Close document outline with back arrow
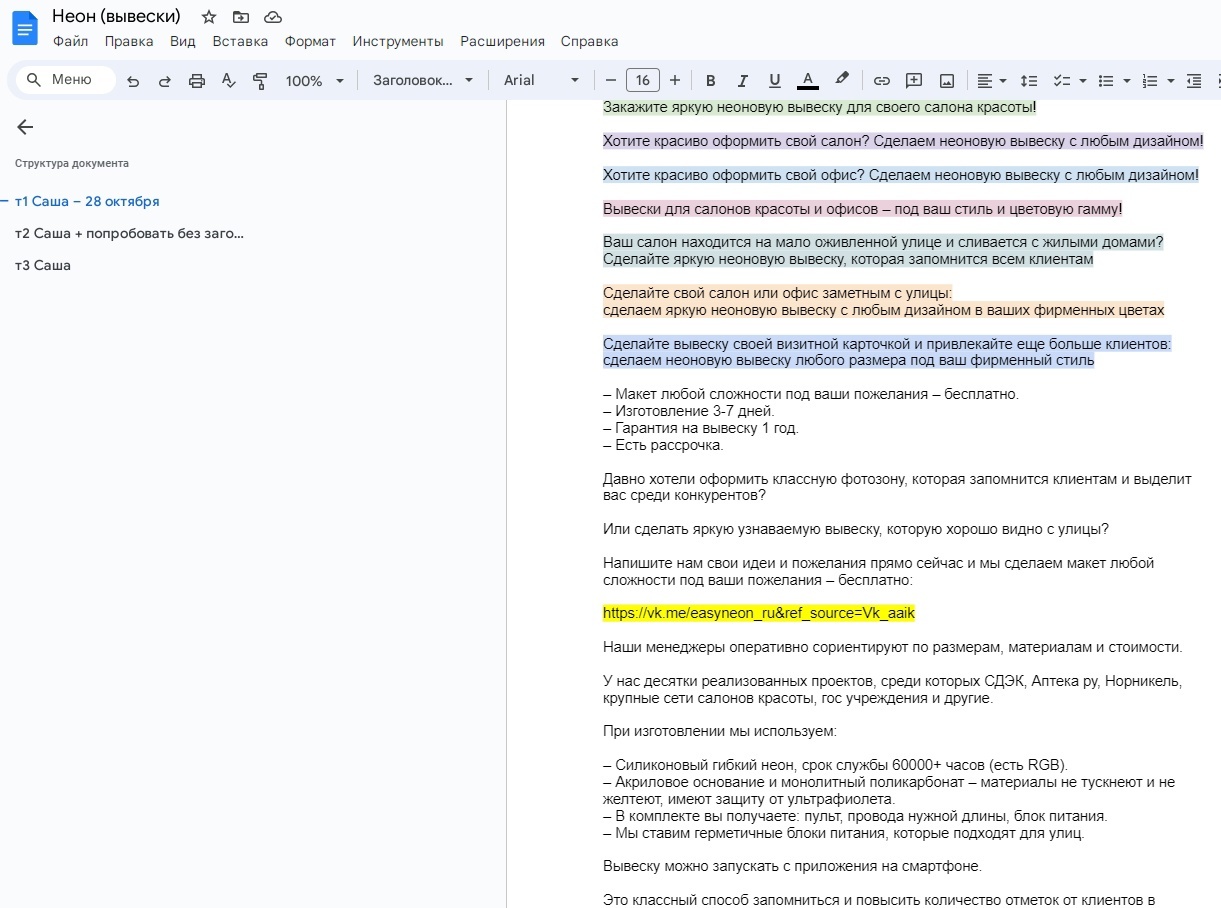The height and width of the screenshot is (908, 1221). pyautogui.click(x=25, y=127)
